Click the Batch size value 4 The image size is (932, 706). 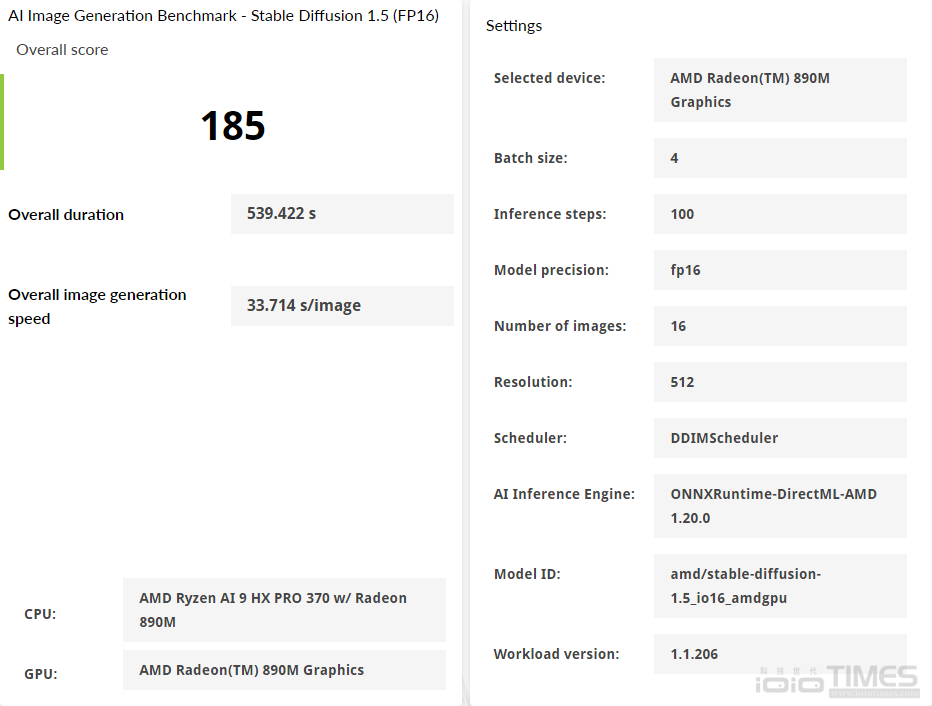click(780, 158)
